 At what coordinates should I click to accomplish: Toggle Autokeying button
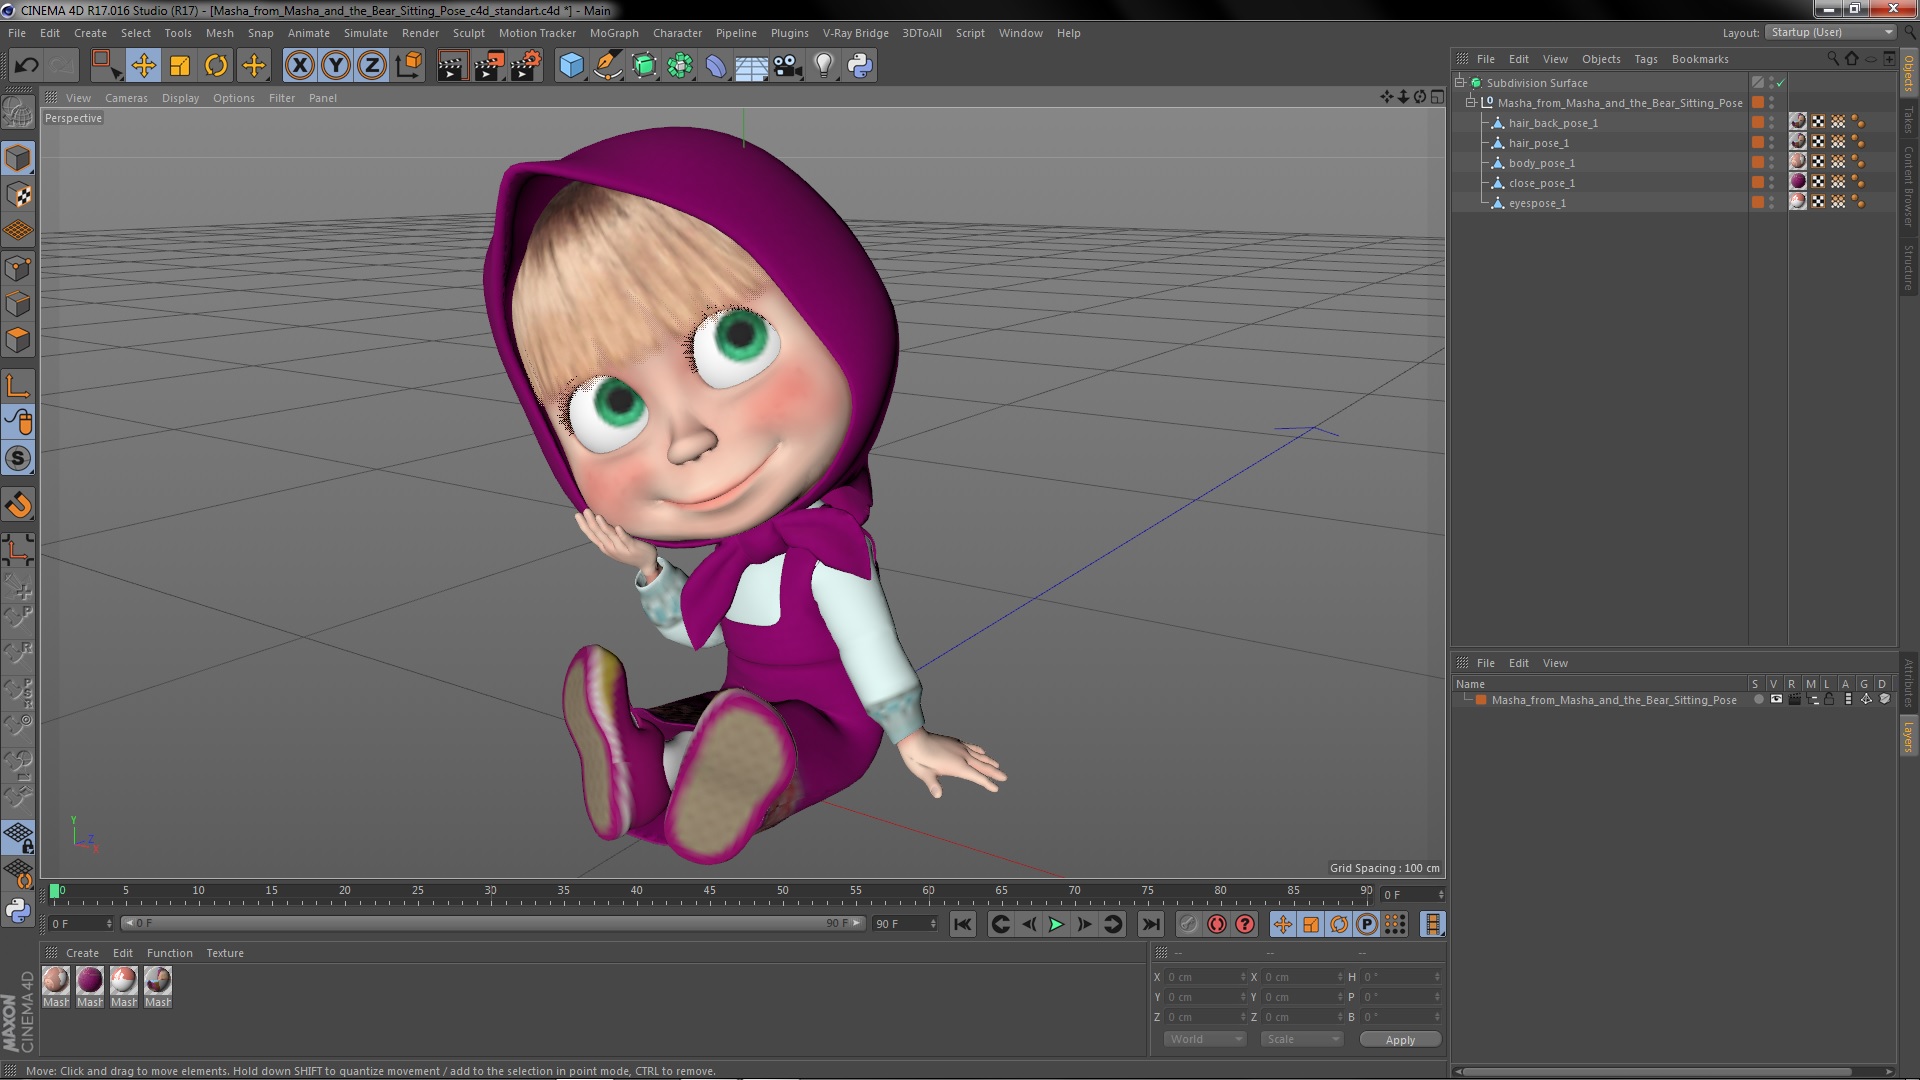[x=1216, y=924]
